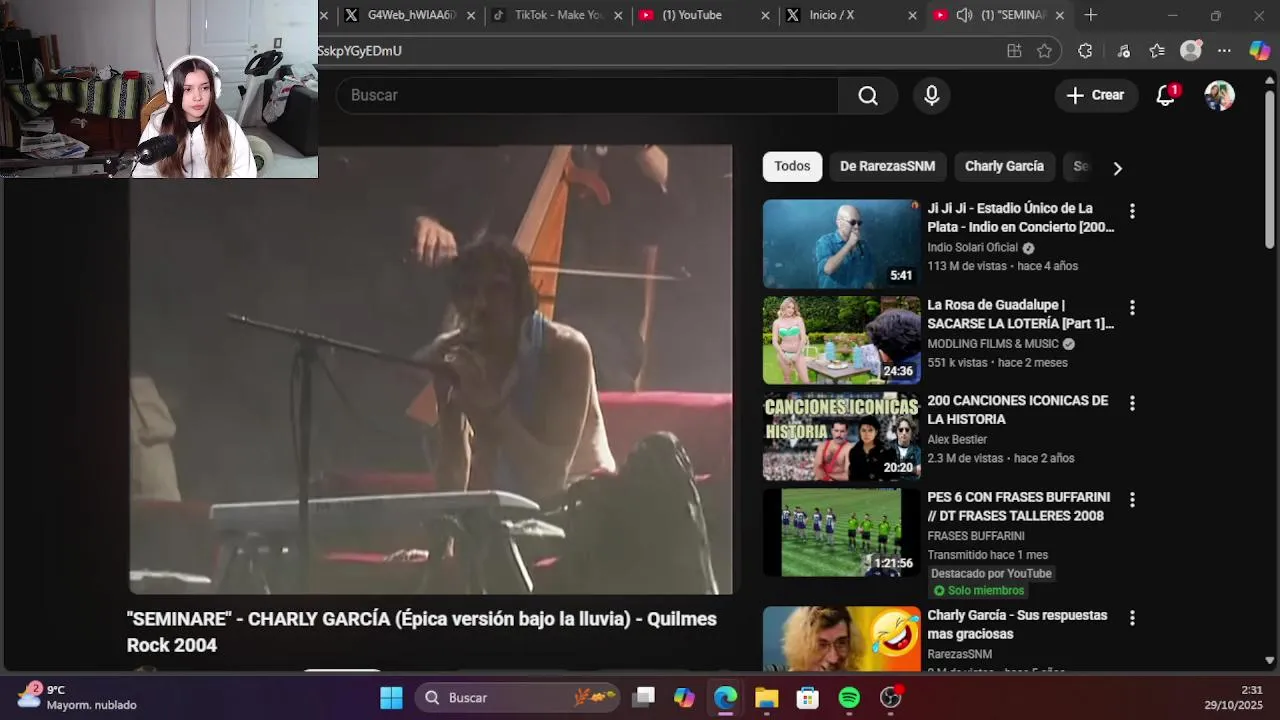The image size is (1280, 720).
Task: Visit the Alex Bestier channel
Action: (x=957, y=439)
